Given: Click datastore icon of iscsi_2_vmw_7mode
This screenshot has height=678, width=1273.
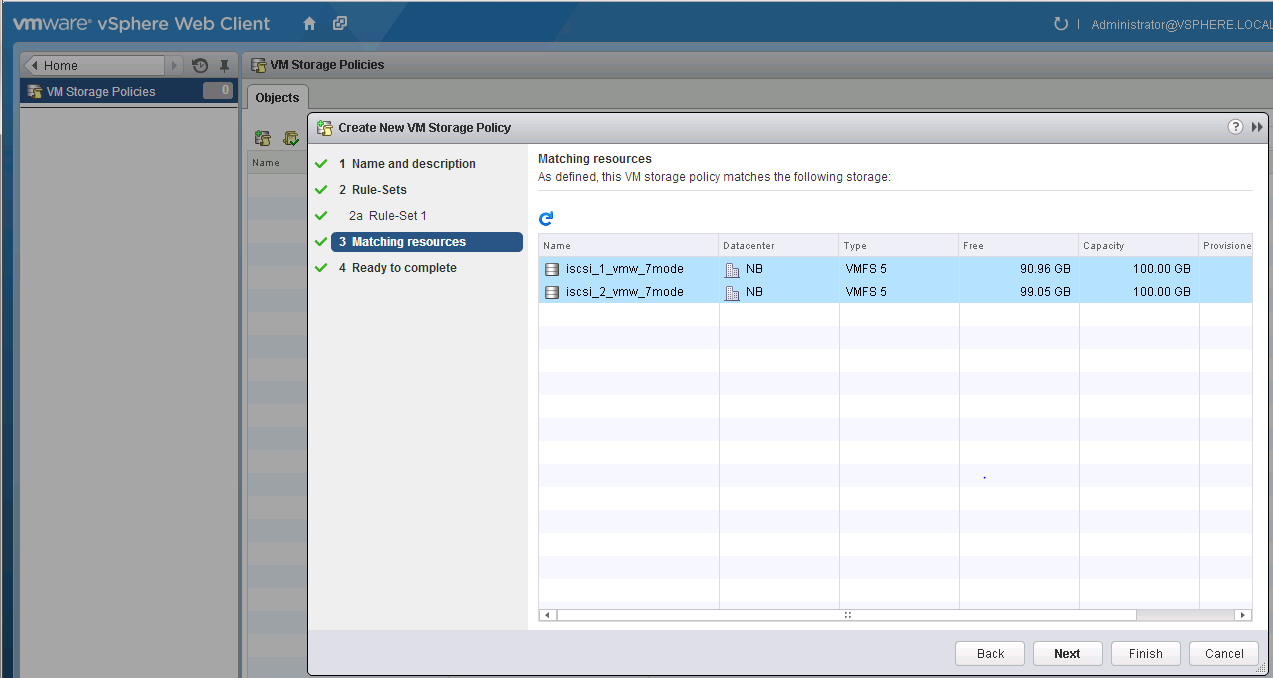Looking at the screenshot, I should [552, 292].
